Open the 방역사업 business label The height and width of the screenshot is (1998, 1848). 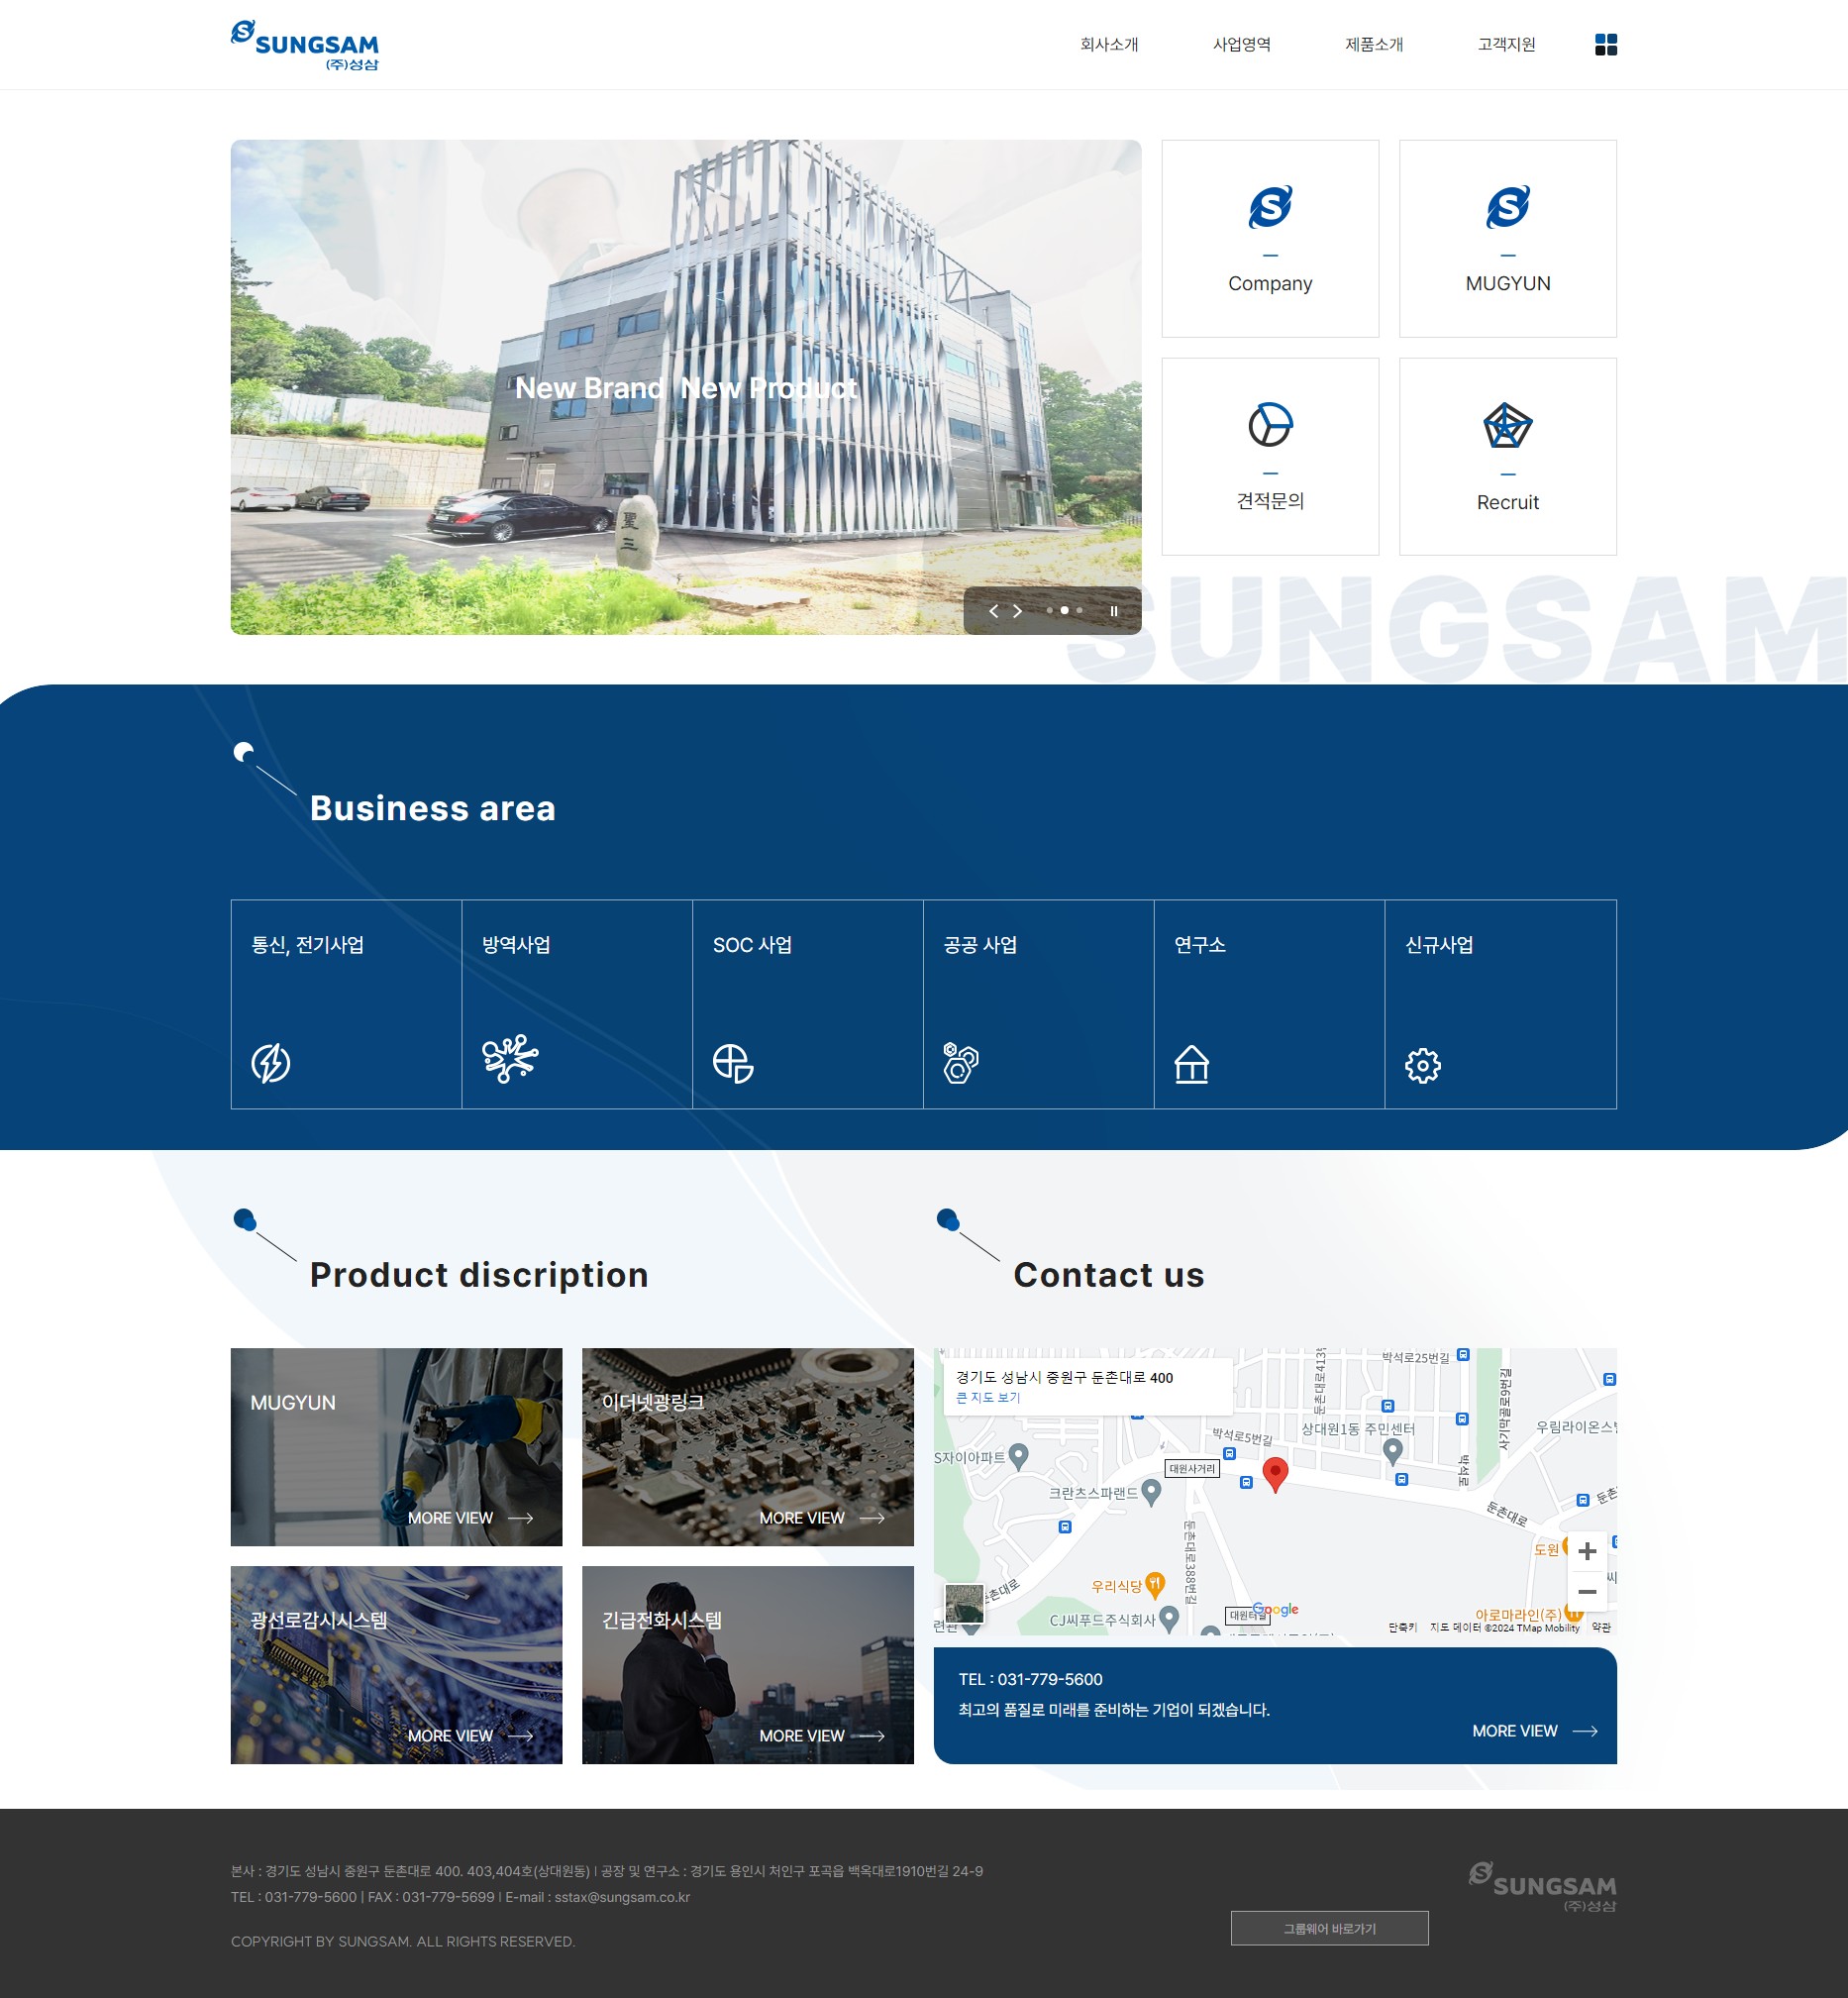coord(516,945)
